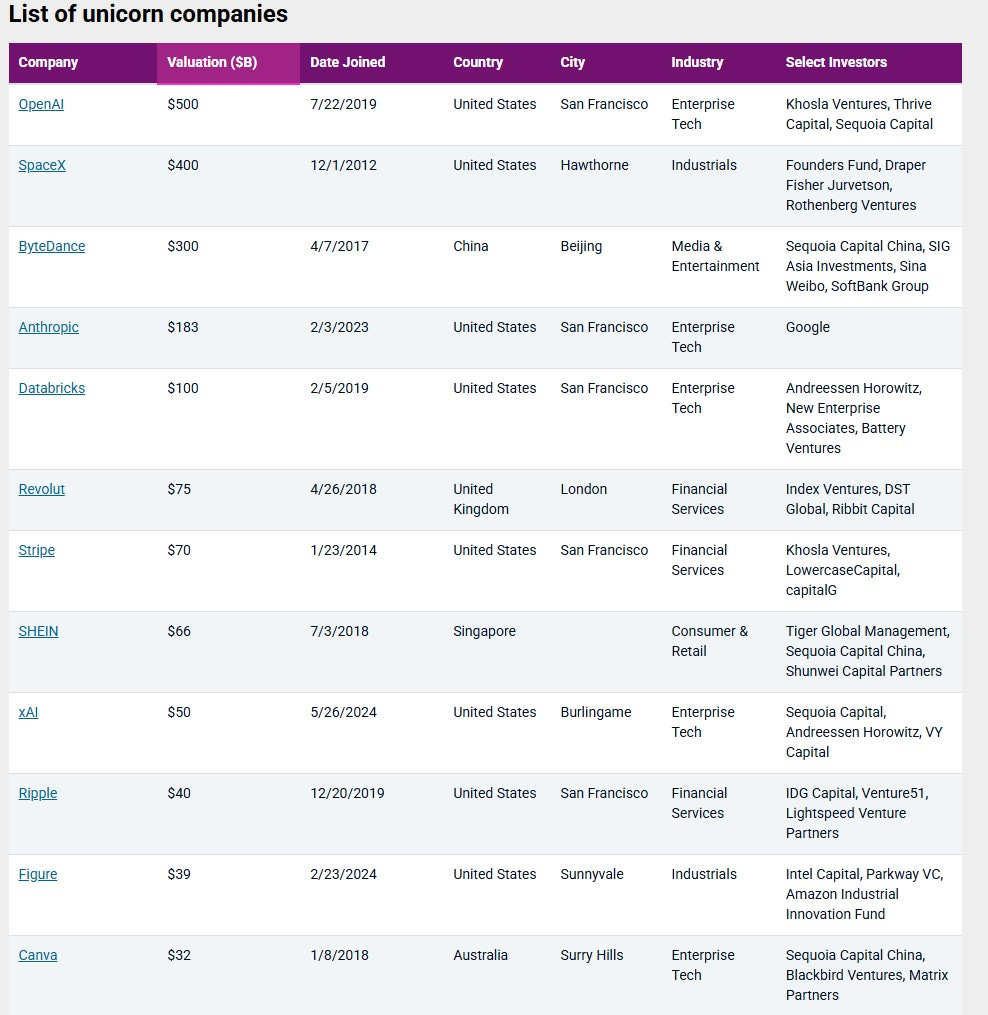Open the OpenAI company link
Image resolution: width=988 pixels, height=1015 pixels.
pos(41,104)
